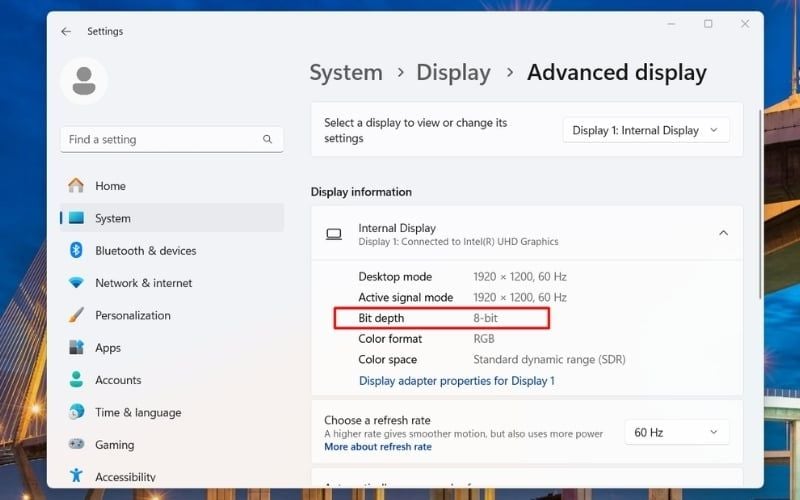Click the Find a setting search box
Image resolution: width=800 pixels, height=500 pixels.
[160, 140]
